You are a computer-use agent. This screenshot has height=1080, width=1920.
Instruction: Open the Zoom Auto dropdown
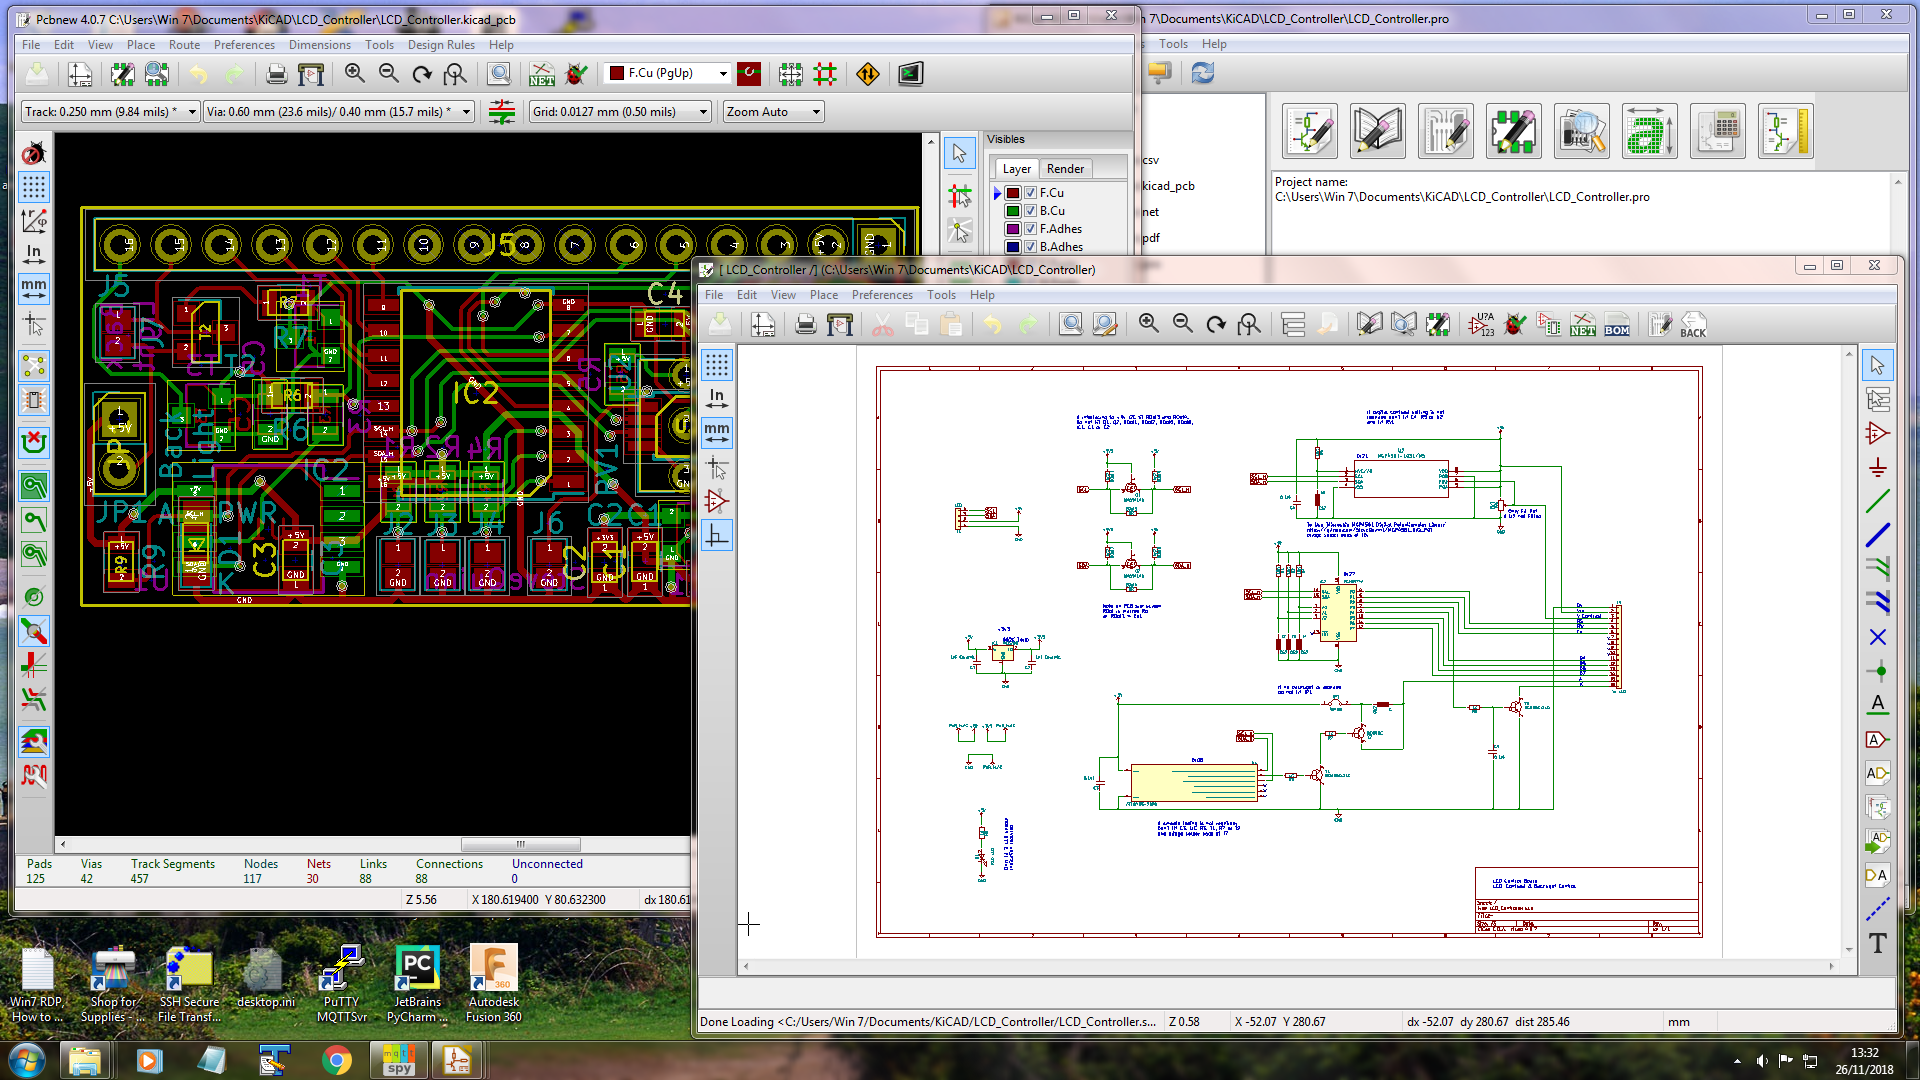[773, 112]
